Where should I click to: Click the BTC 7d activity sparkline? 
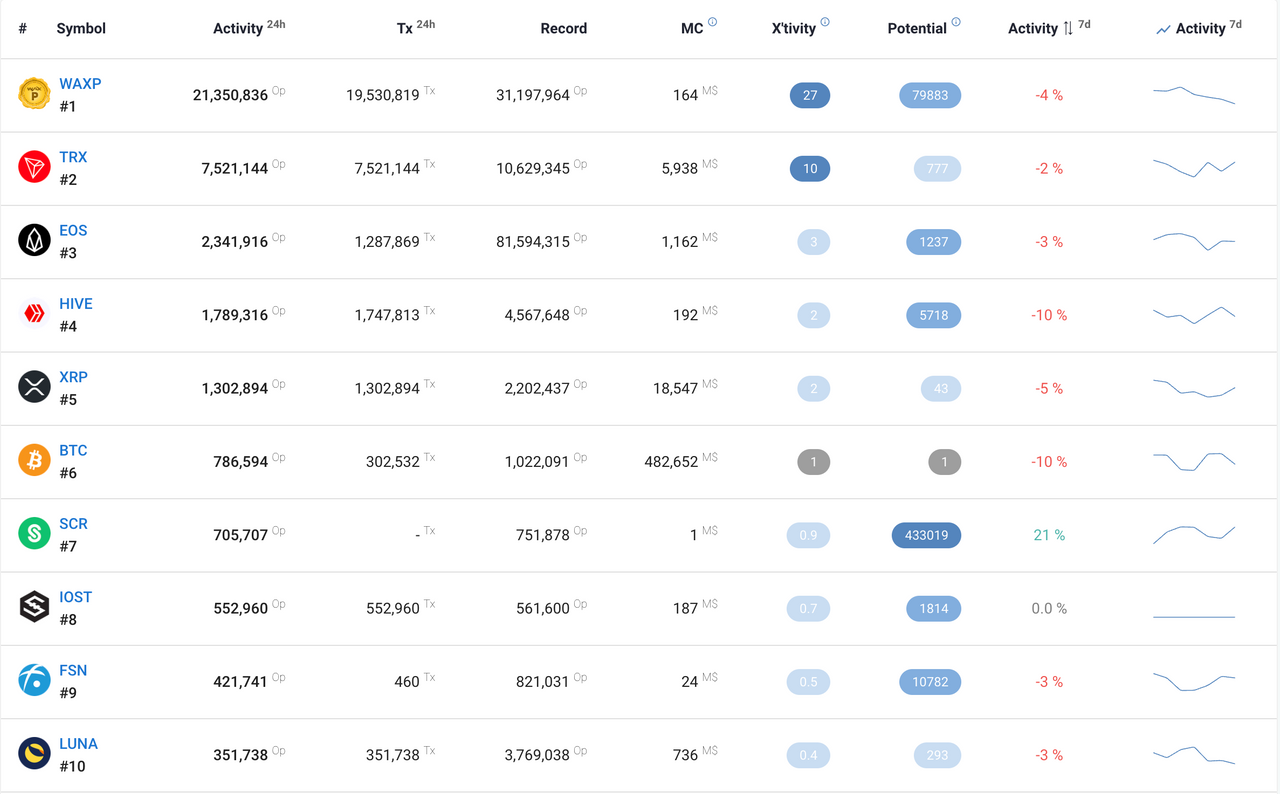[1194, 461]
